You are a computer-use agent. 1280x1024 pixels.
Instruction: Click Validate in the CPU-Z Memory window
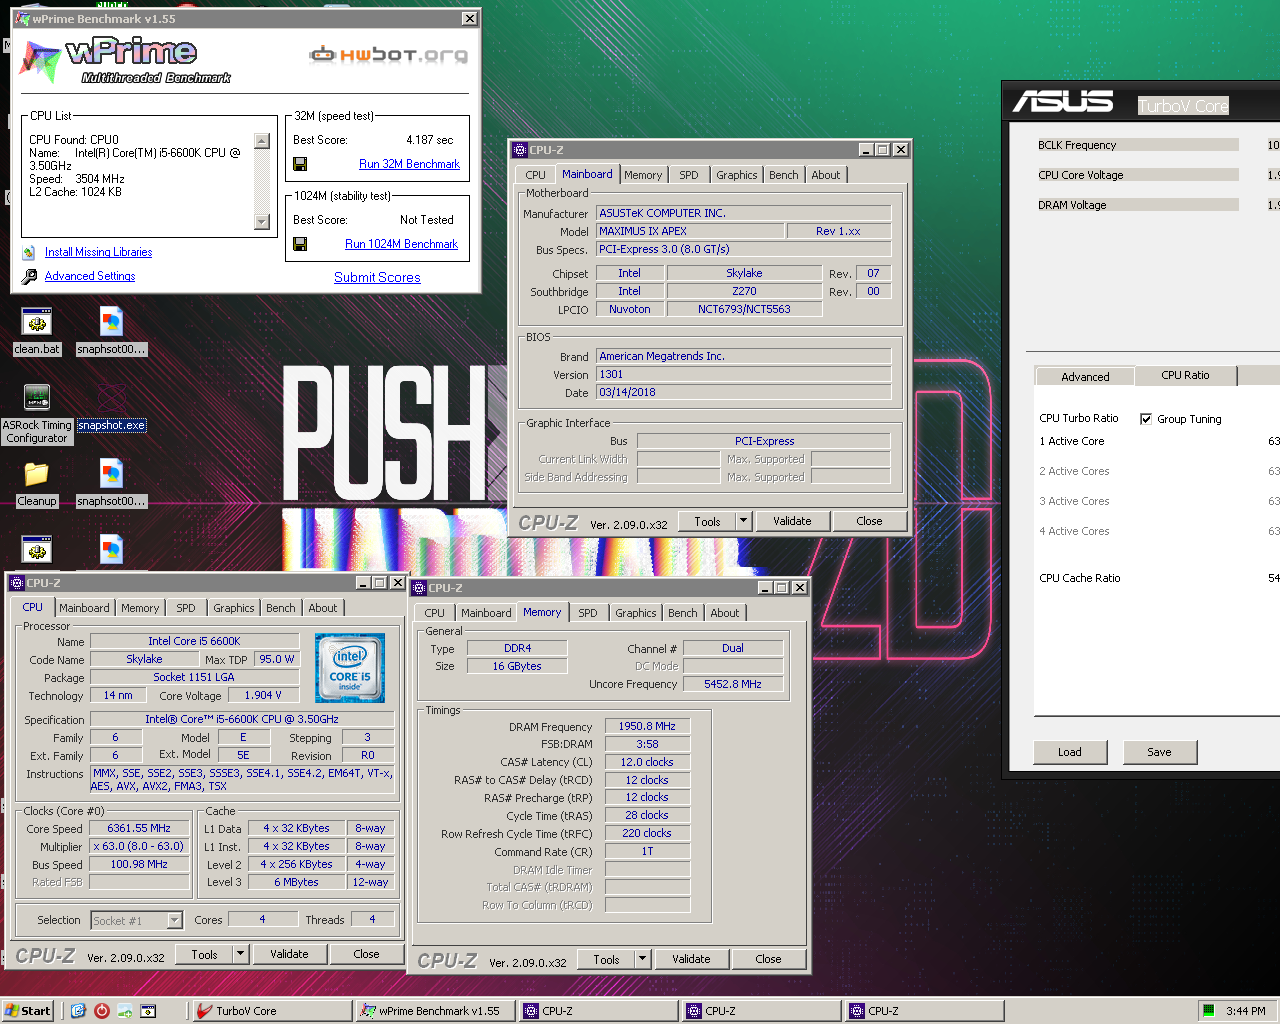pos(691,959)
